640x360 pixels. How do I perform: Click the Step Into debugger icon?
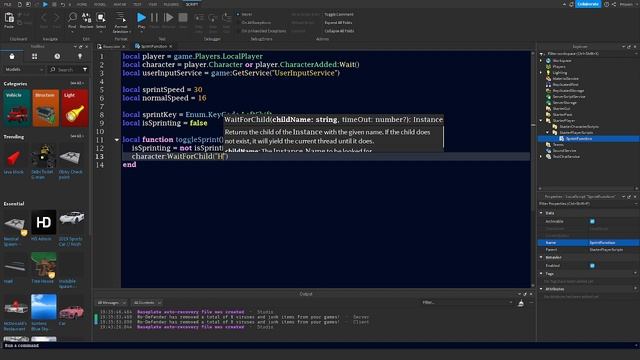(x=199, y=18)
